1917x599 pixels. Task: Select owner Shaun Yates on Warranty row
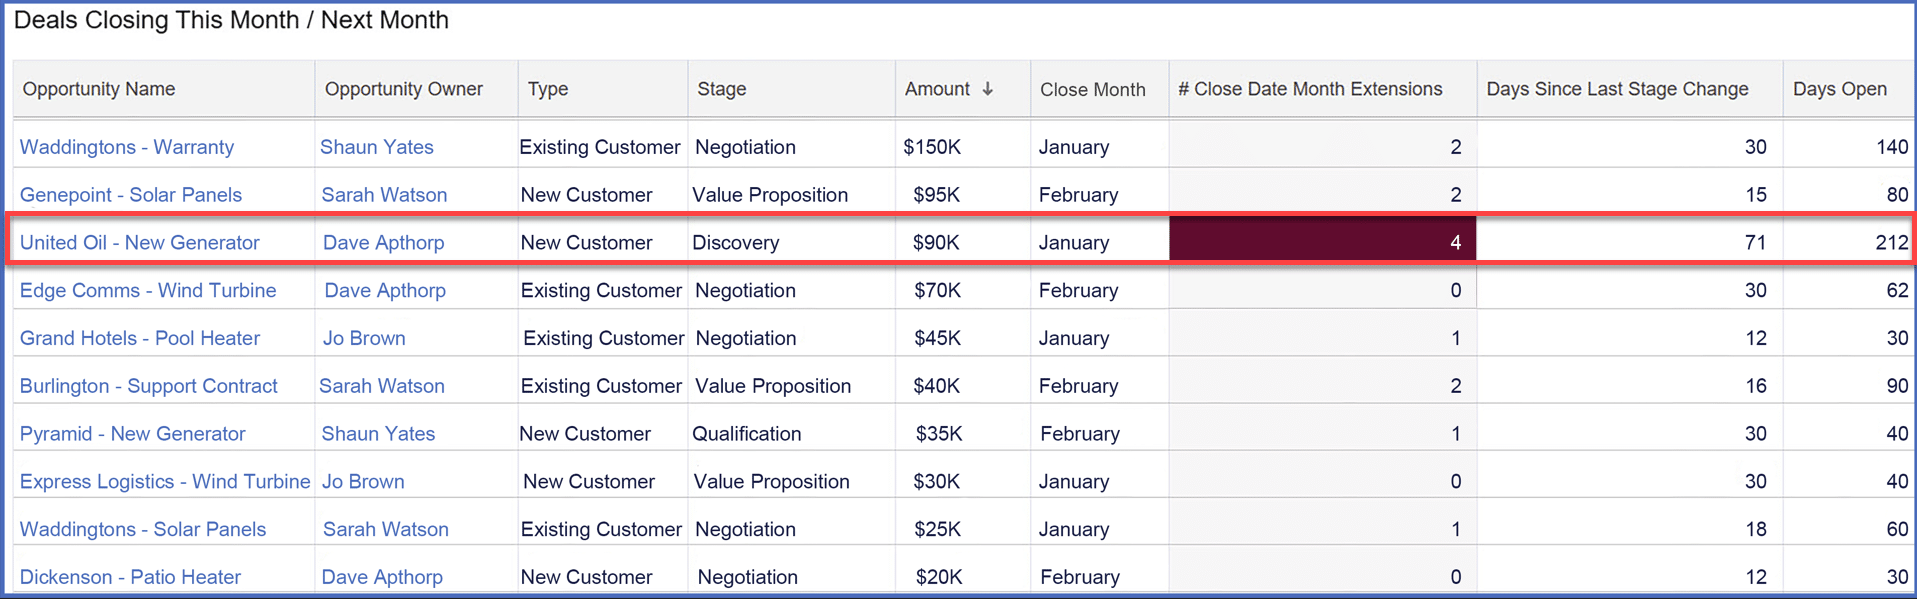(x=377, y=147)
